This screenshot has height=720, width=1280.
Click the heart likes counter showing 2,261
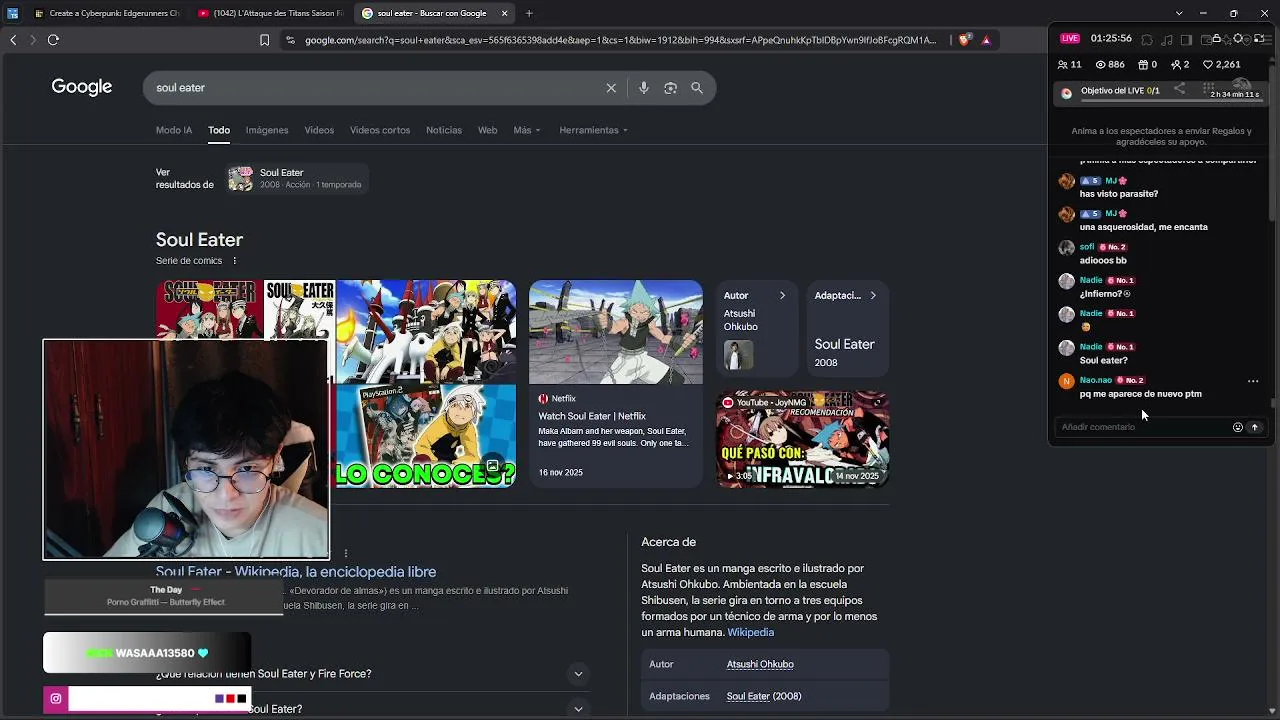(1221, 65)
